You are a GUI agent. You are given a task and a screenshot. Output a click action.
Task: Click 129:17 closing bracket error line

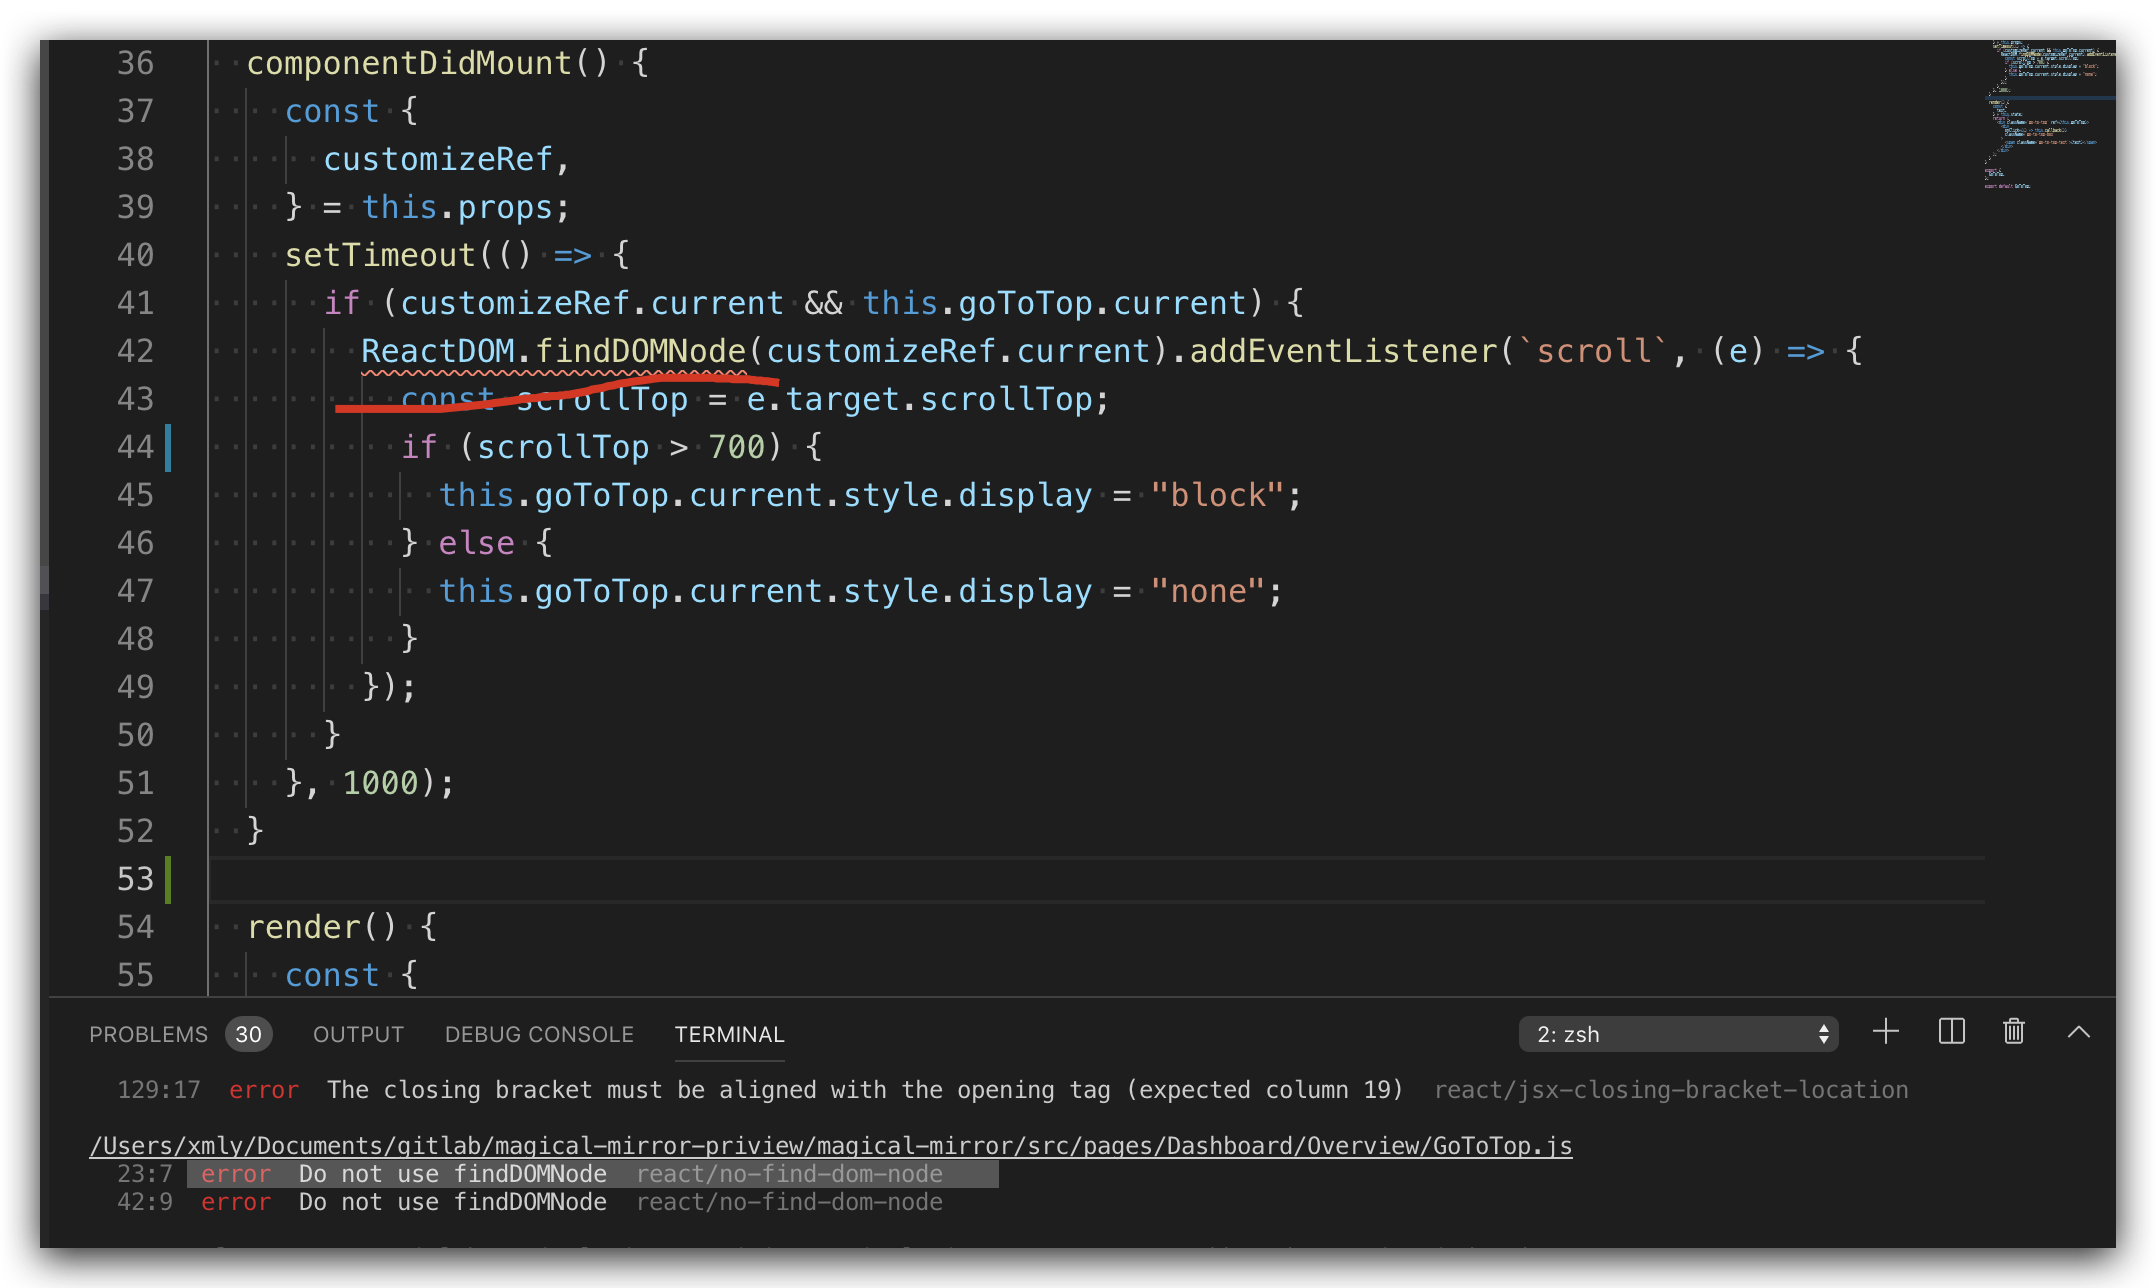point(1012,1090)
